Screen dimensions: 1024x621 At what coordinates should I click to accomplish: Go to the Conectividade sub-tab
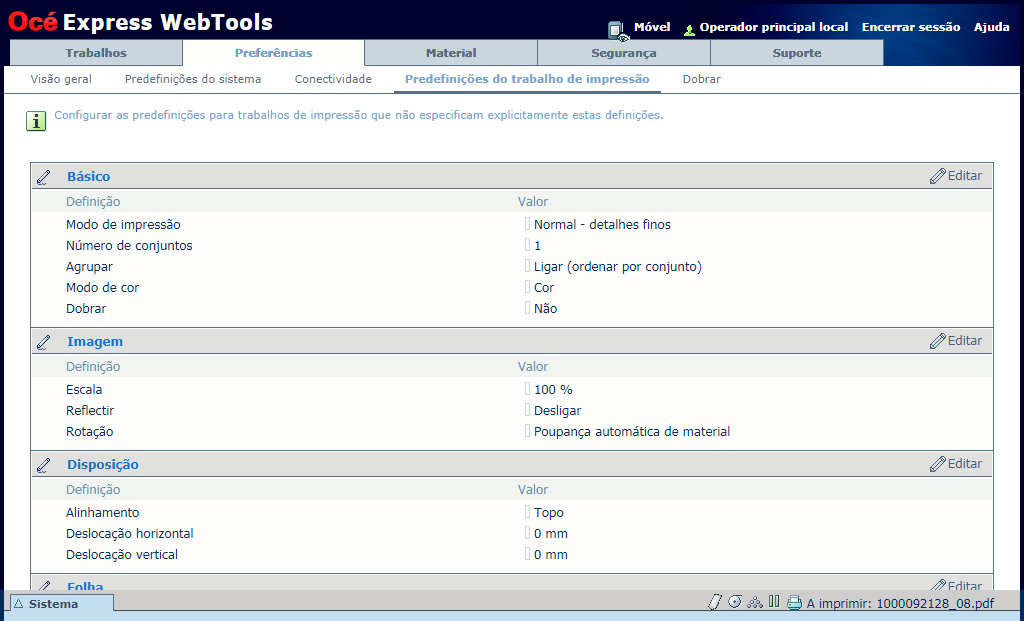coord(333,79)
